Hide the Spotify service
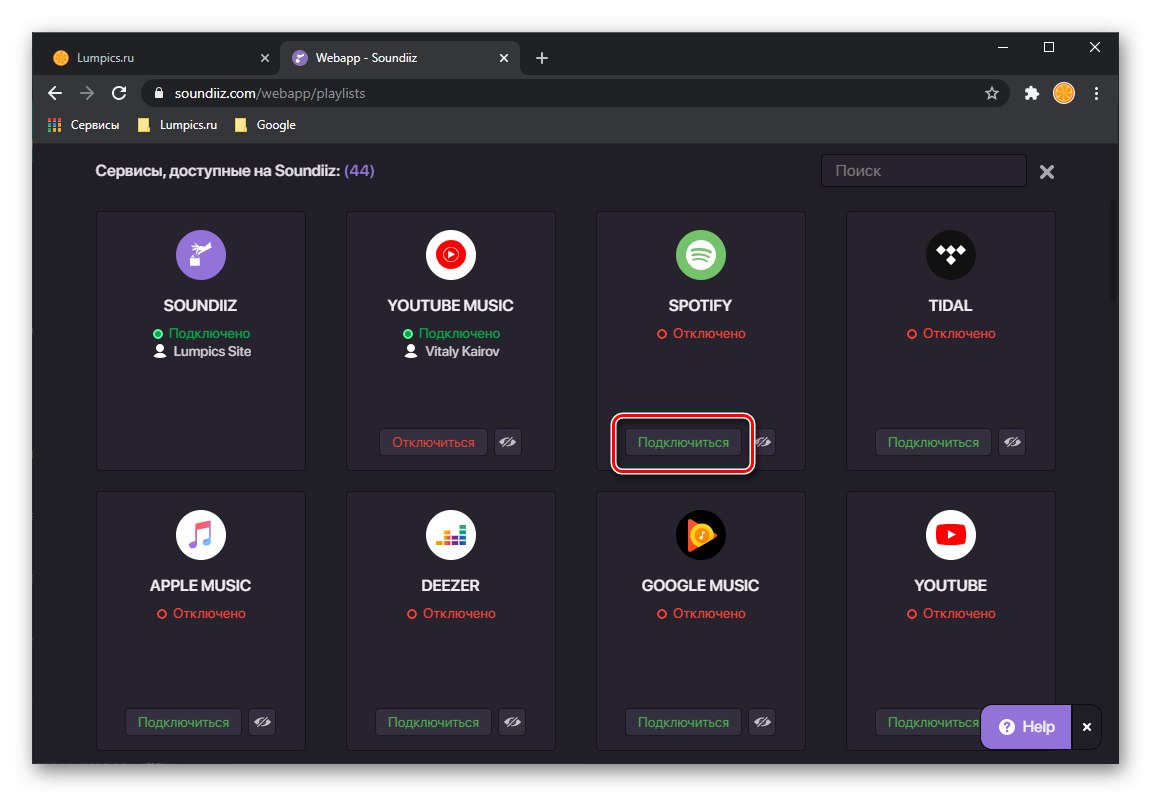This screenshot has width=1151, height=796. tap(764, 442)
